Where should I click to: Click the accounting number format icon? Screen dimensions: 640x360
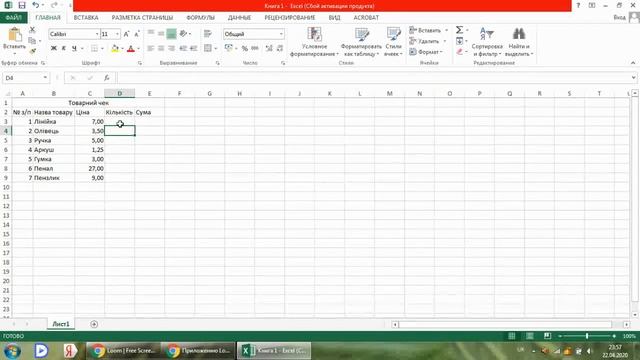[229, 48]
